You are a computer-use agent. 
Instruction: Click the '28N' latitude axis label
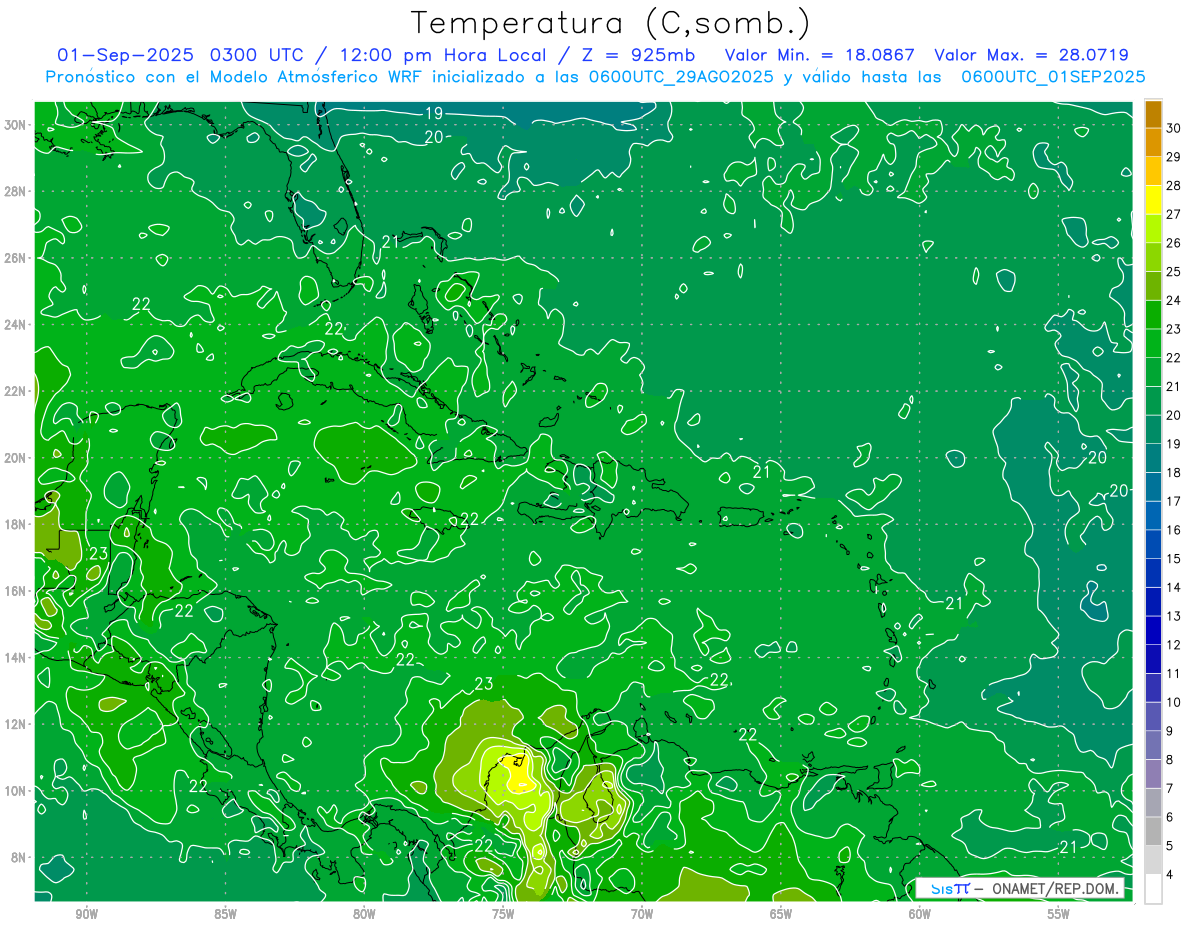click(x=16, y=191)
